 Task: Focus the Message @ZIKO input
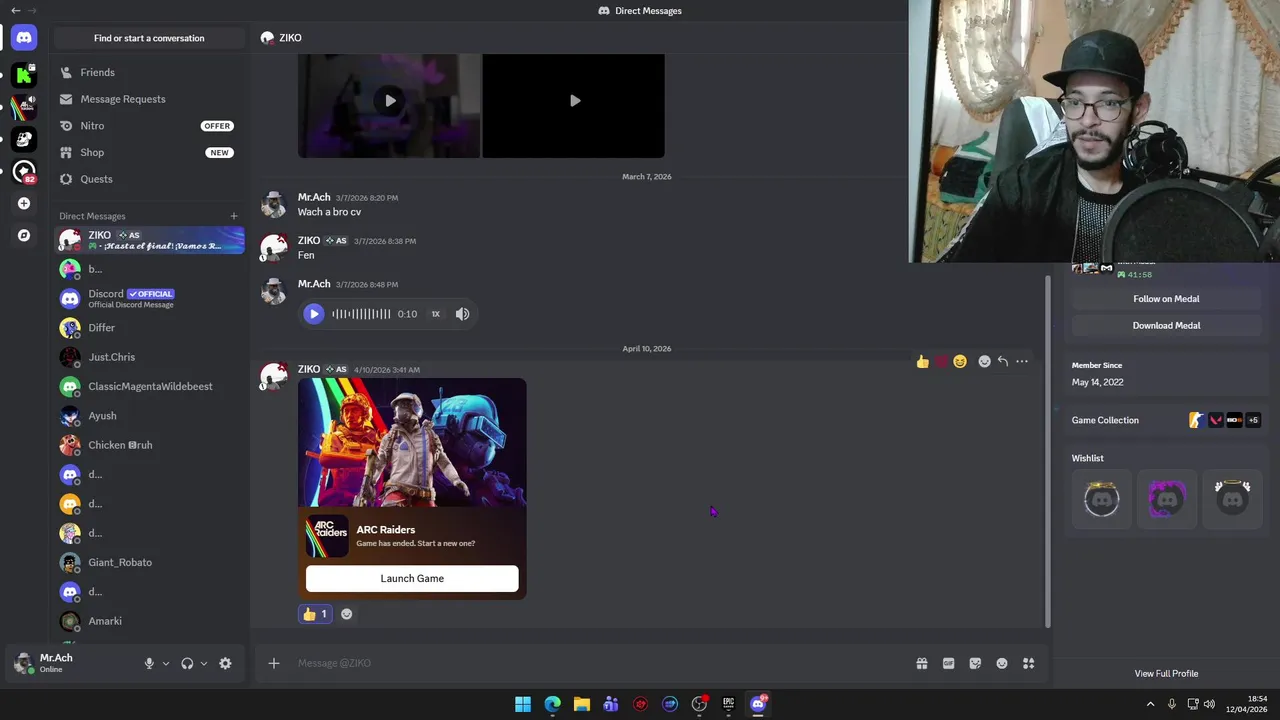pos(600,663)
